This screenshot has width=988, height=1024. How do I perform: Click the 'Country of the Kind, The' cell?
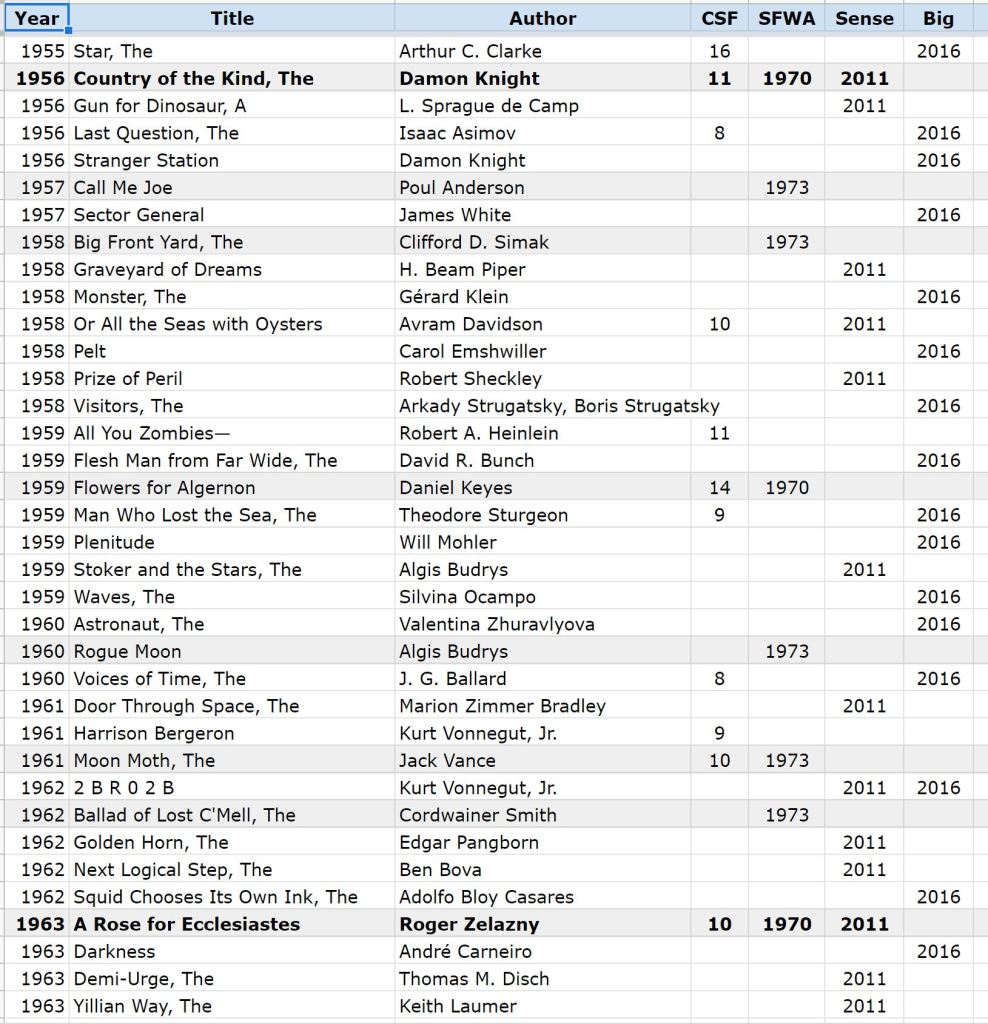point(194,78)
